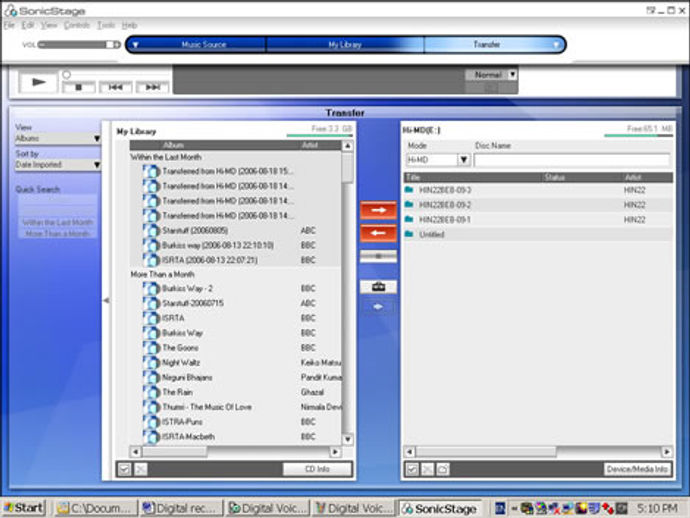
Task: Stop playback with the stop button
Action: click(79, 88)
